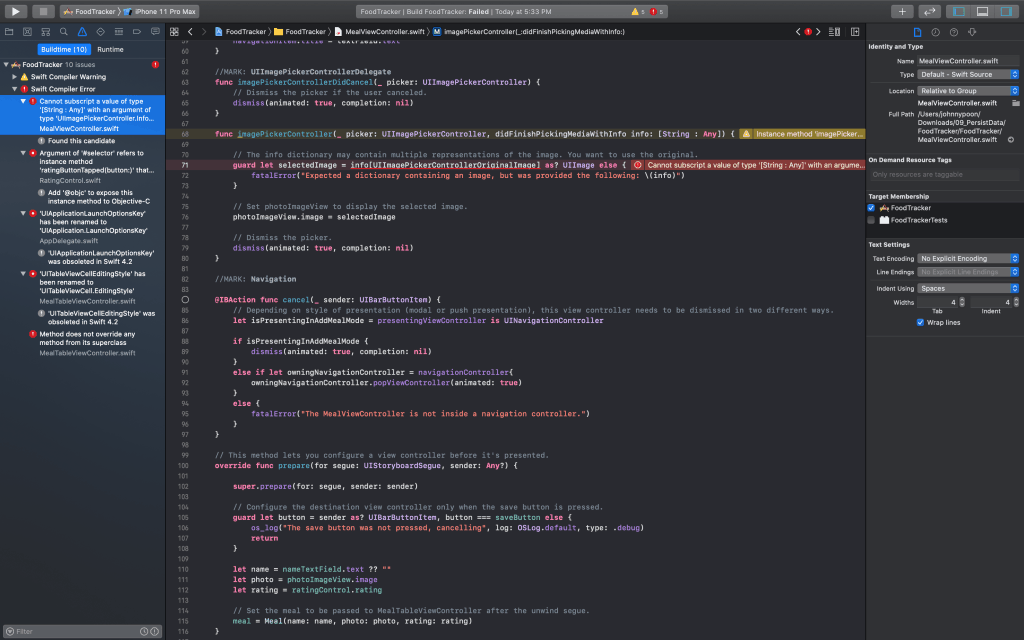Screen dimensions: 1024x640
Task: Select 'Method does not override' issue
Action: click(x=82, y=344)
